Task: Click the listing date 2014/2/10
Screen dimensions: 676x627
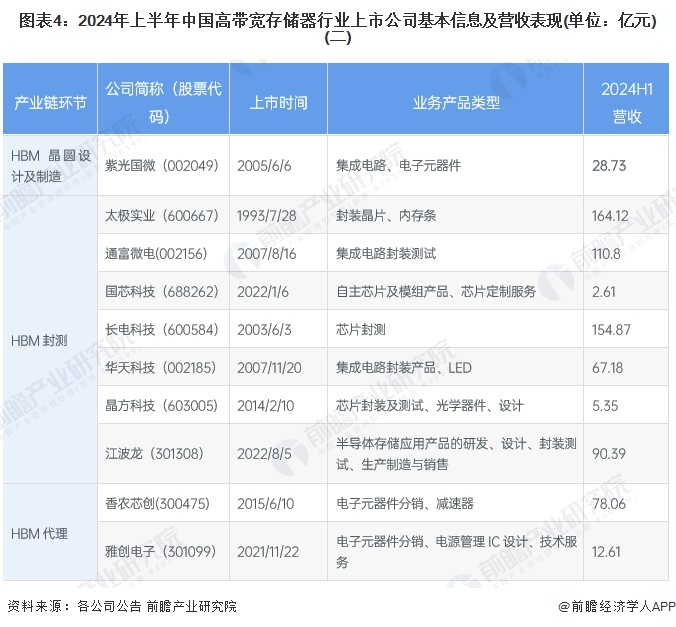Action: click(265, 405)
